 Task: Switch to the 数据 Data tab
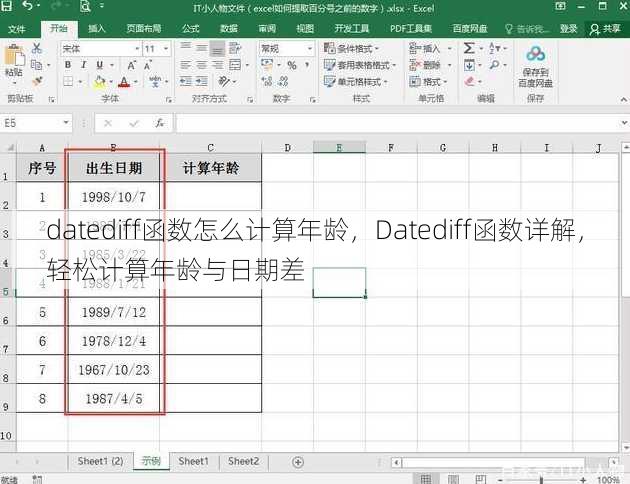click(x=229, y=29)
